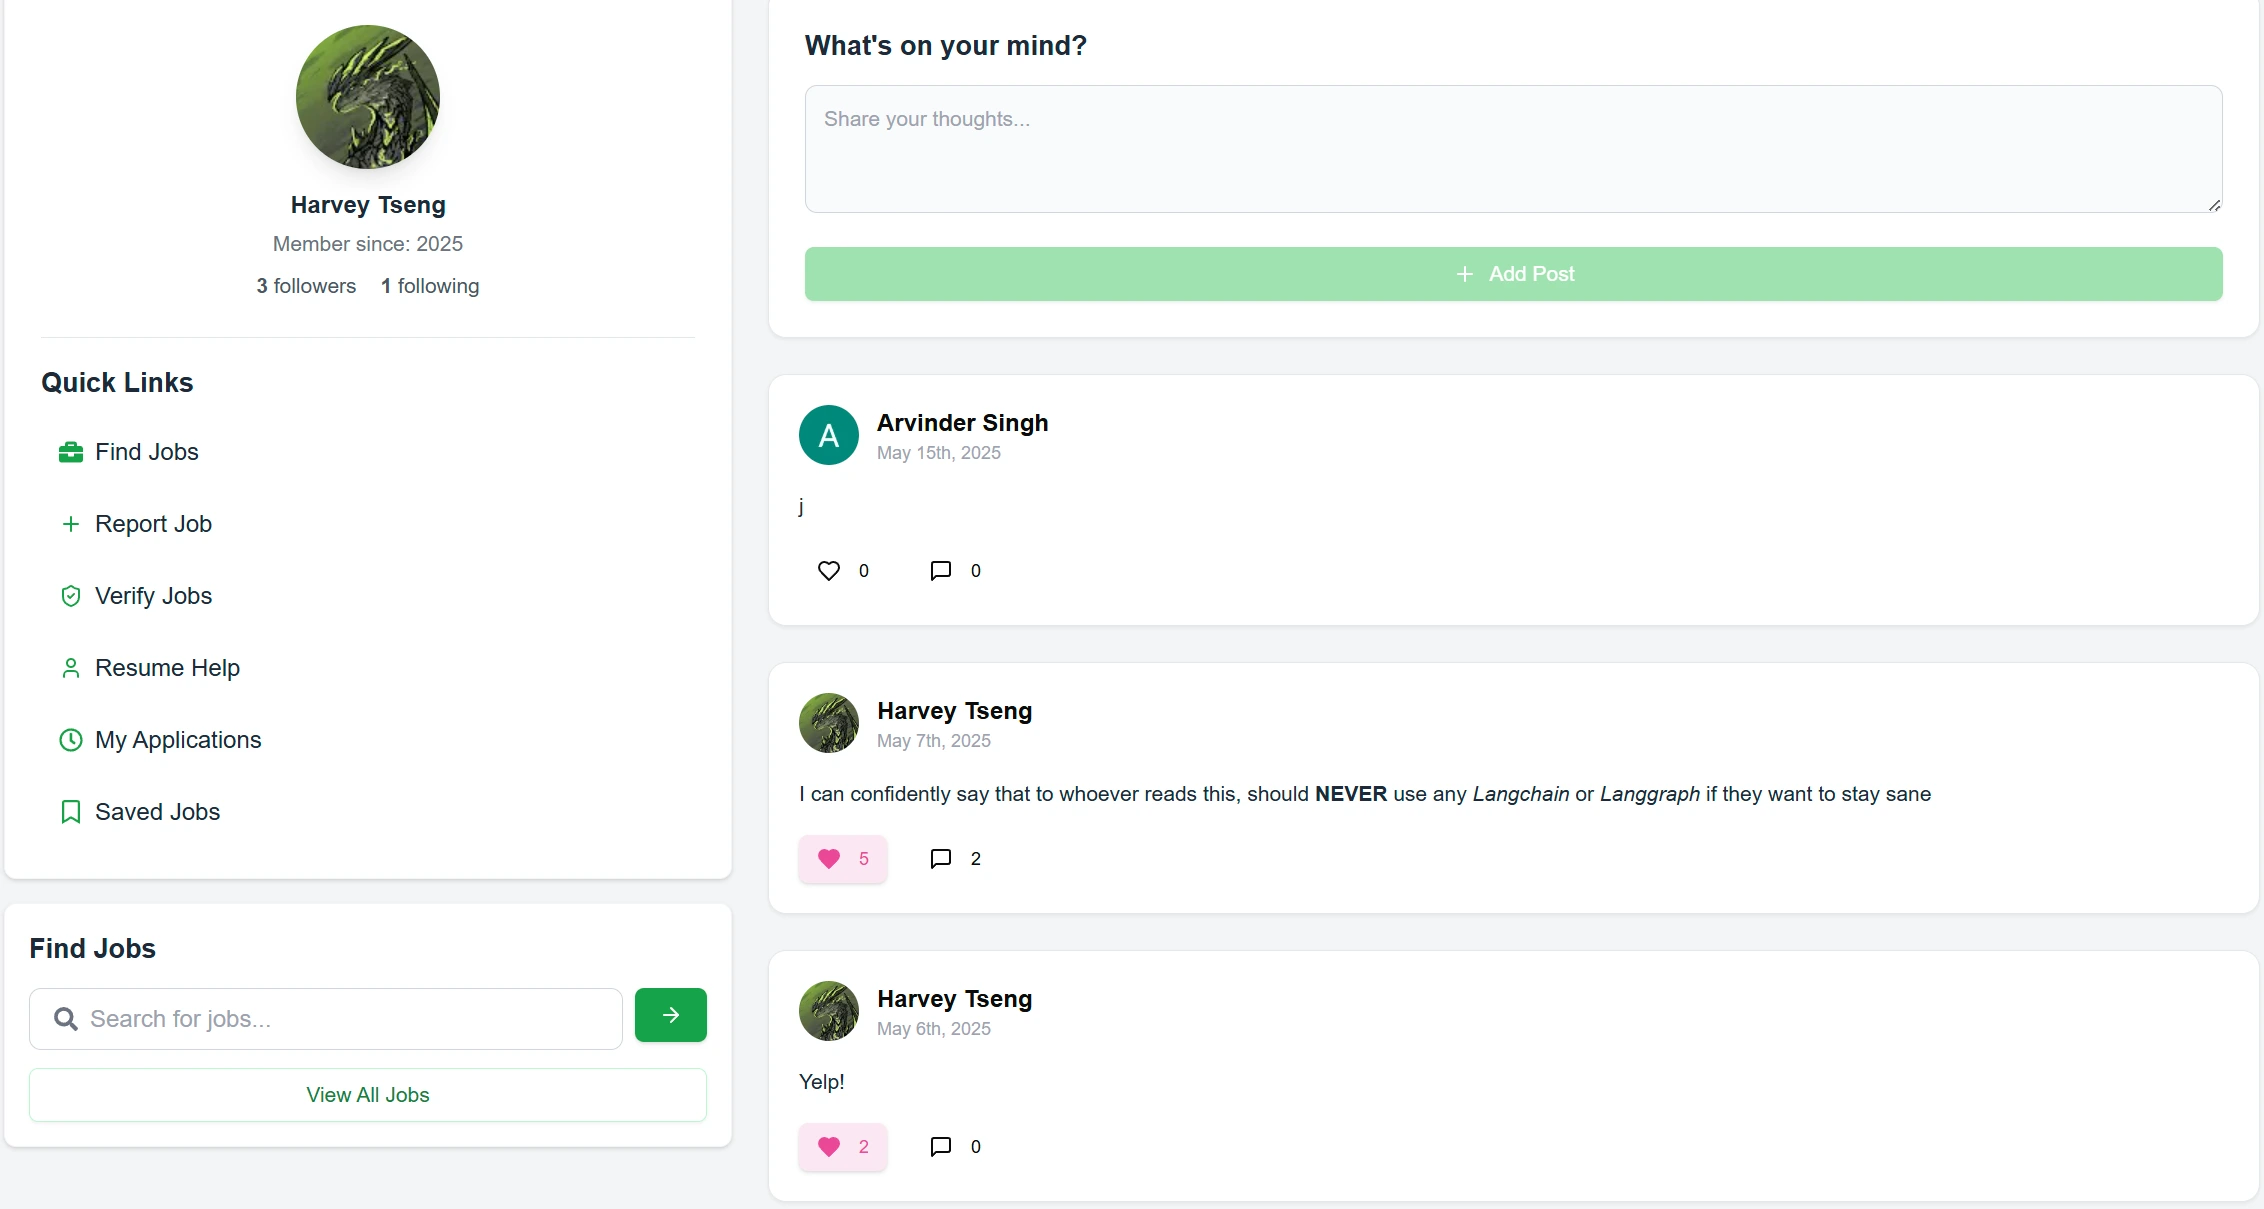Click the Verify Jobs shield icon

click(x=70, y=595)
